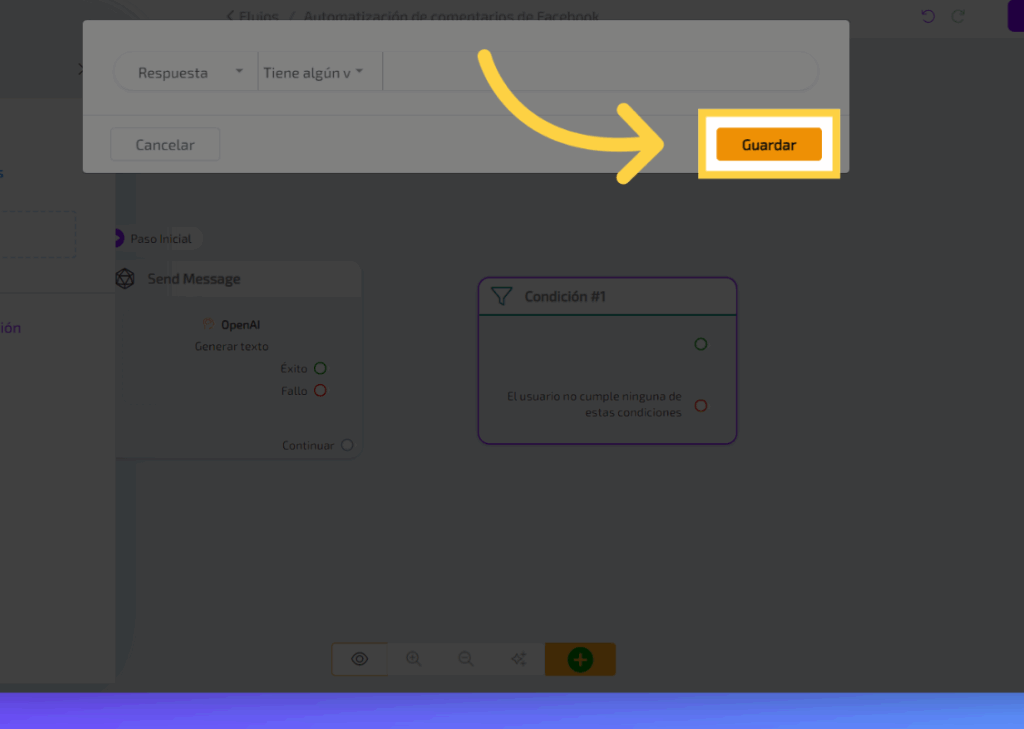Click the orange Guardar button
Image resolution: width=1024 pixels, height=729 pixels.
coord(768,145)
